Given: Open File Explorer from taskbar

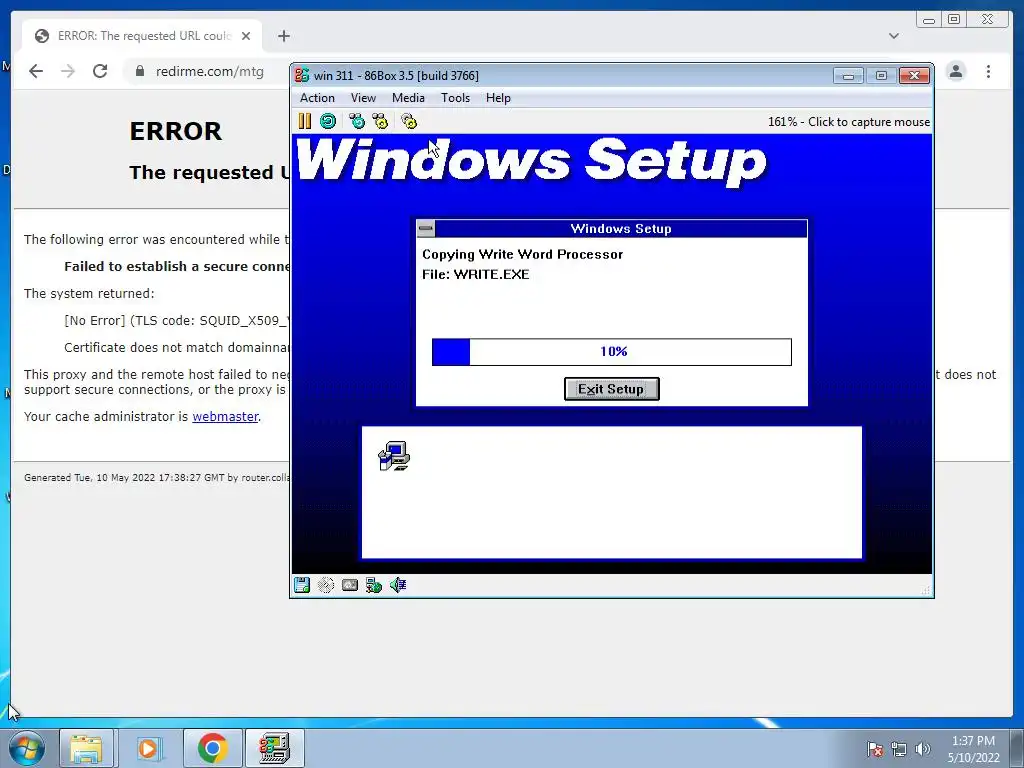Looking at the screenshot, I should 86,748.
